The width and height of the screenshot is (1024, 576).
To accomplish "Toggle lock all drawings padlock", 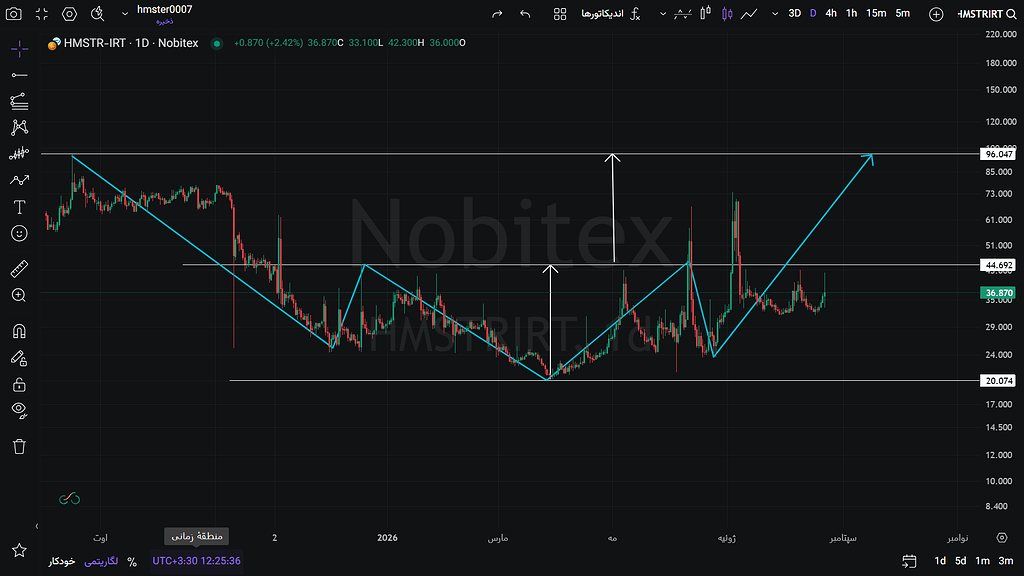I will coord(20,385).
